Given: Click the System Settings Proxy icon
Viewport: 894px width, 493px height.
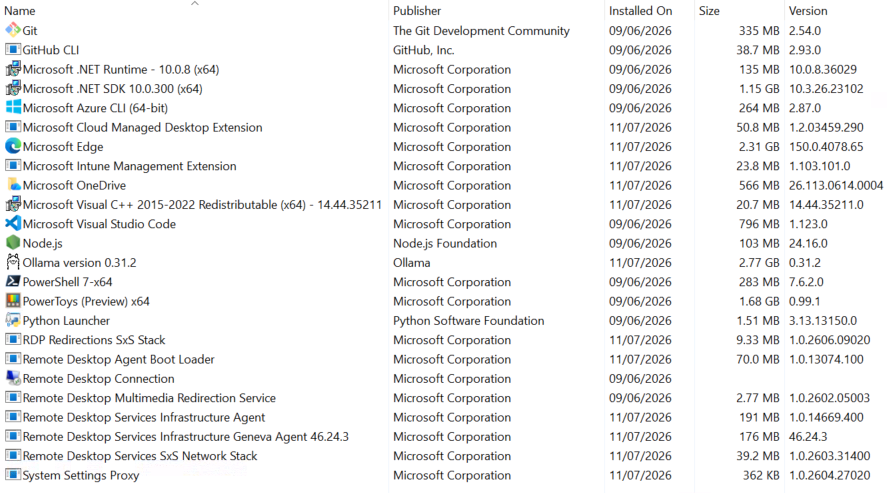Looking at the screenshot, I should pyautogui.click(x=13, y=475).
